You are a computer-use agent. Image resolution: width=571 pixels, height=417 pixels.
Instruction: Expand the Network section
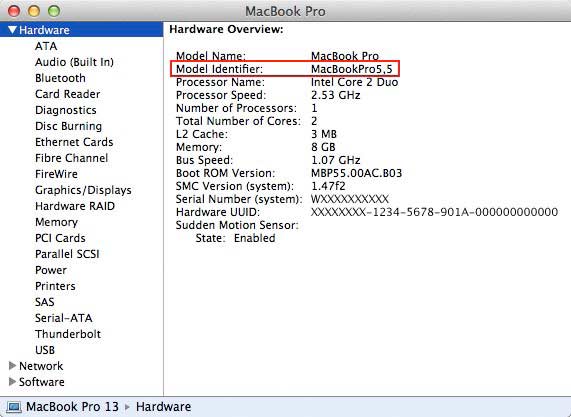(x=12, y=366)
